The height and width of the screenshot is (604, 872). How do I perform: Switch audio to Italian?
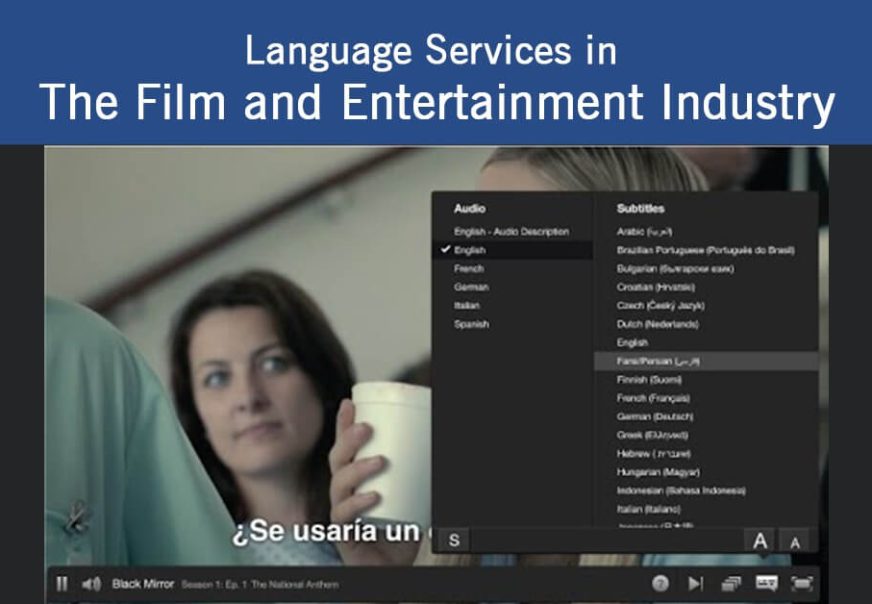coord(467,305)
